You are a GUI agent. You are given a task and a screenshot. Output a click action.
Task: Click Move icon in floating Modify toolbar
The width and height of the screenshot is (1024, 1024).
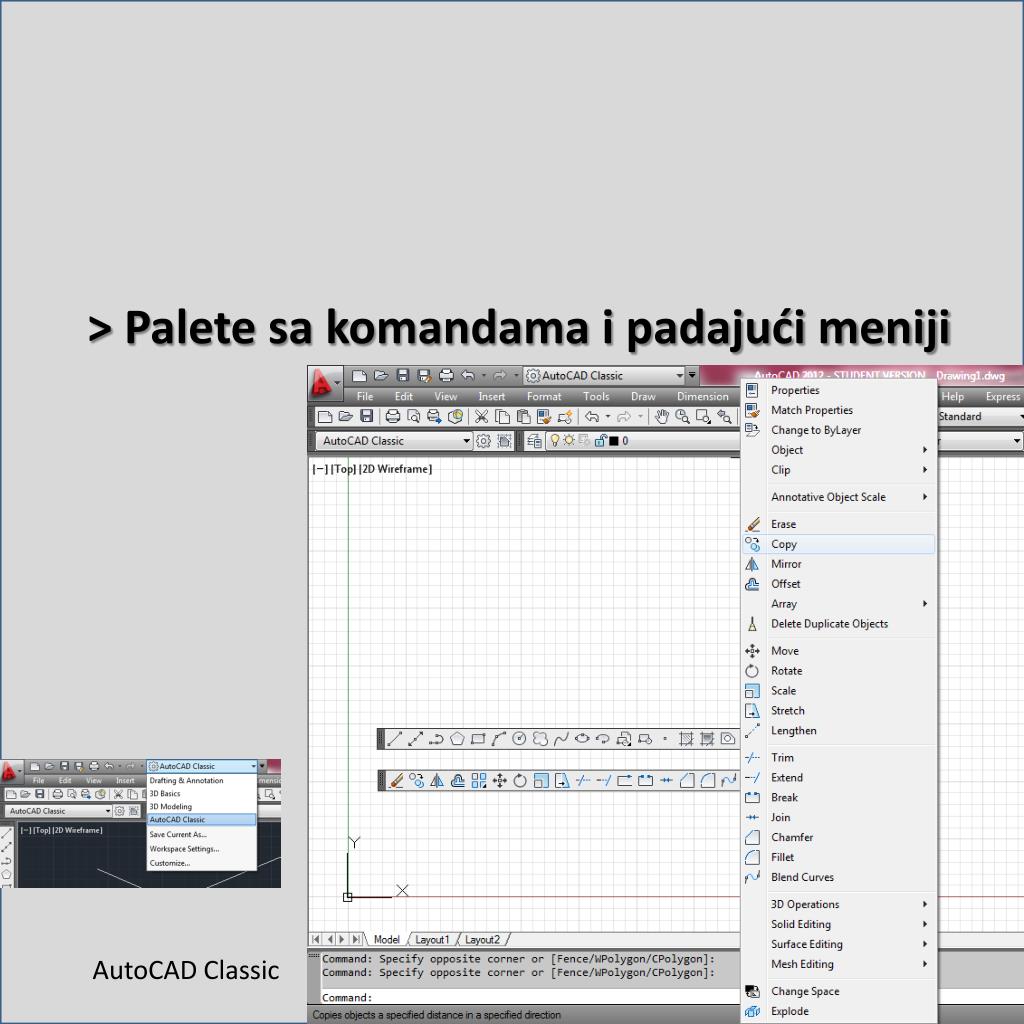(500, 780)
